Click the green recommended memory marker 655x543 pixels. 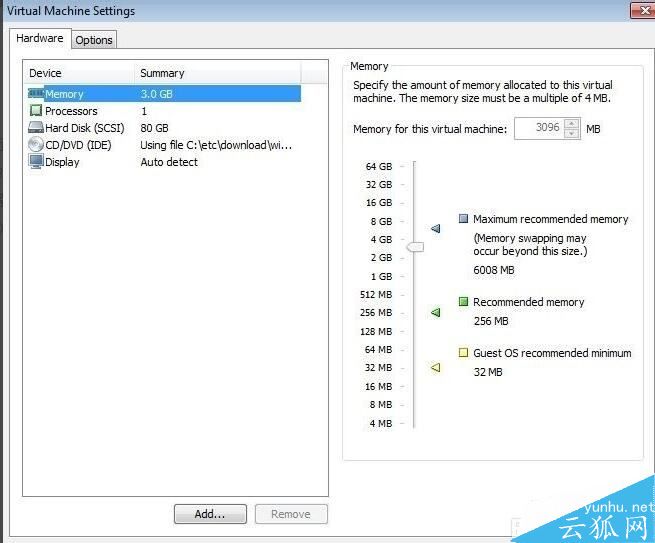[435, 312]
